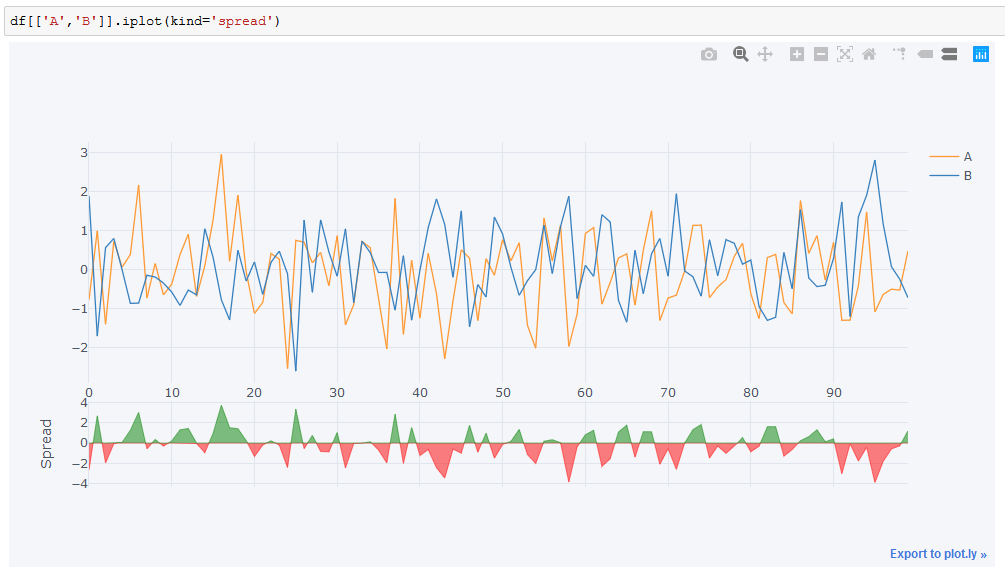This screenshot has height=574, width=1005.
Task: Select the Zoom magnifier tool
Action: pos(740,54)
